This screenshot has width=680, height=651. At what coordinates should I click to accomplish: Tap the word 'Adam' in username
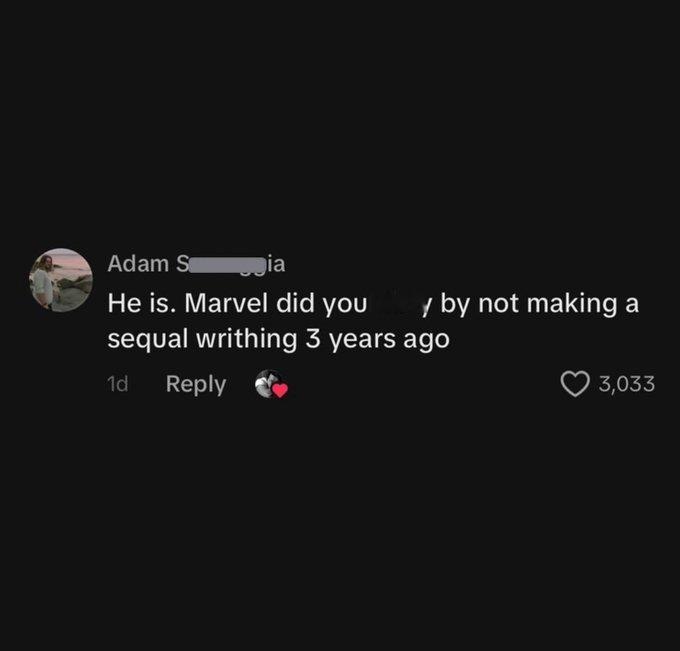tap(138, 264)
